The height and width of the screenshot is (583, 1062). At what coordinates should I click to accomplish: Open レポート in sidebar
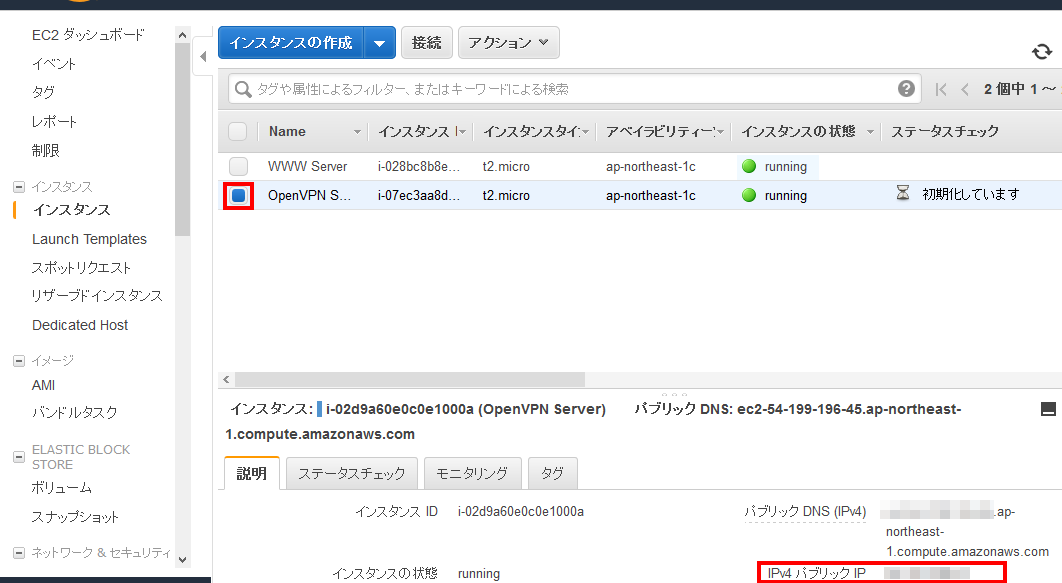point(54,122)
